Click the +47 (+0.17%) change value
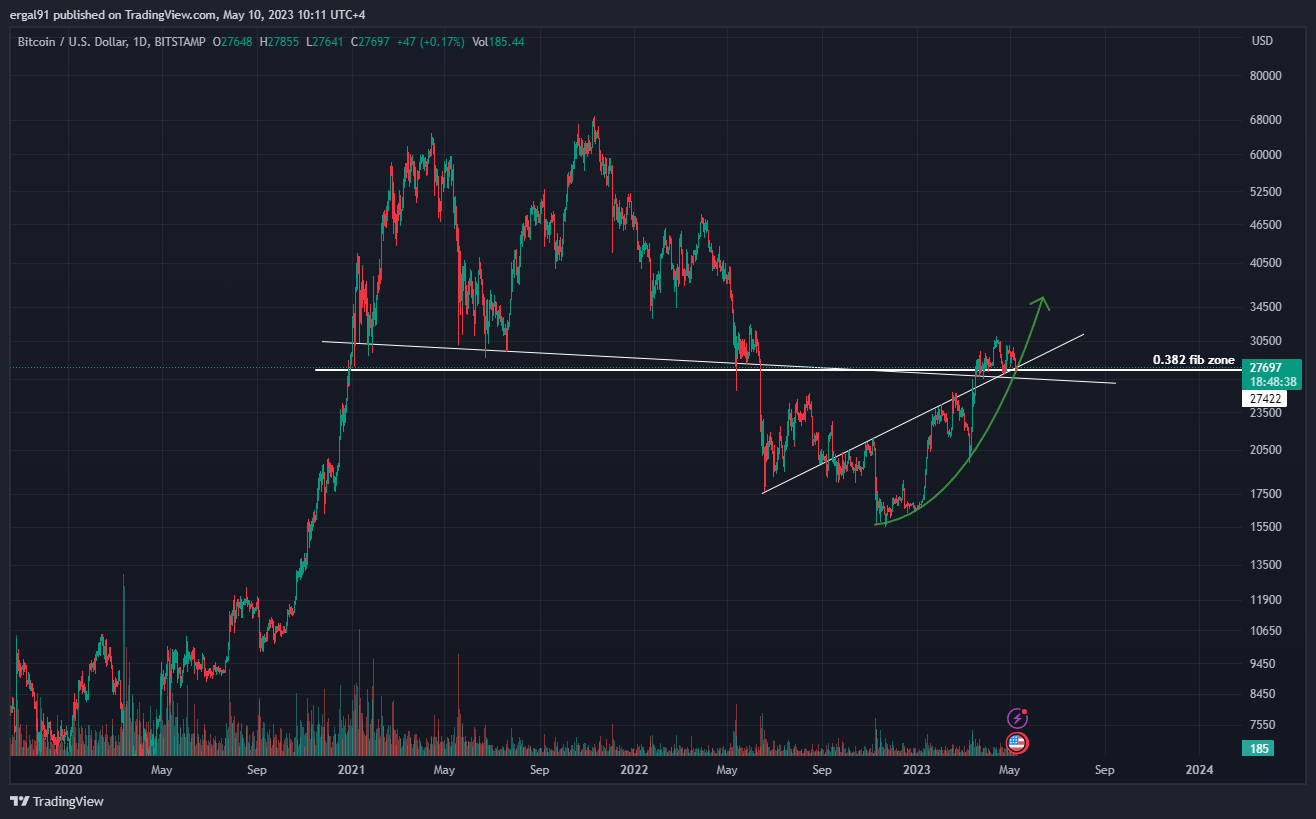 point(430,42)
